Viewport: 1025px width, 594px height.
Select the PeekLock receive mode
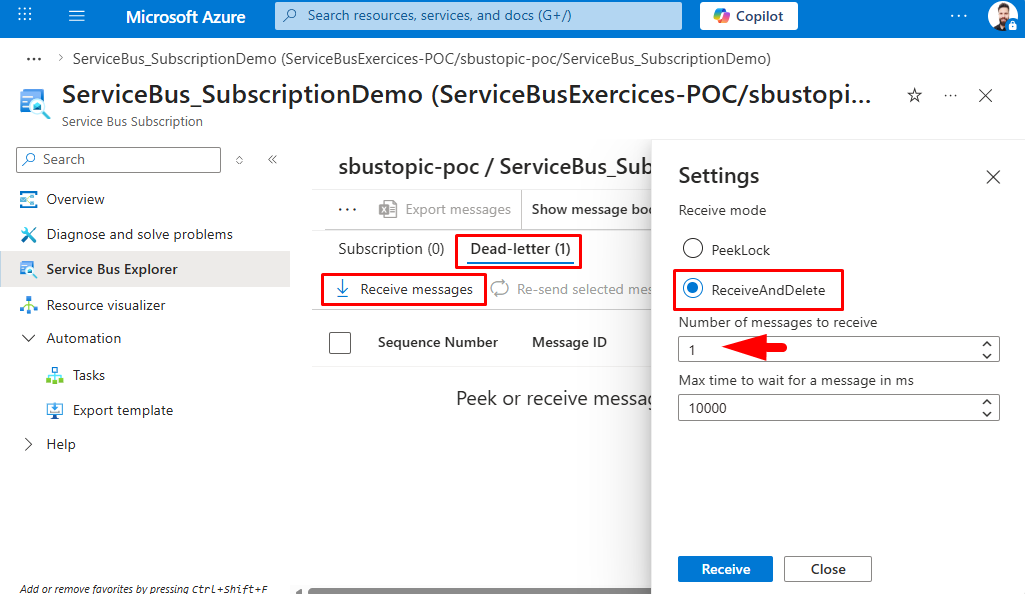tap(693, 248)
